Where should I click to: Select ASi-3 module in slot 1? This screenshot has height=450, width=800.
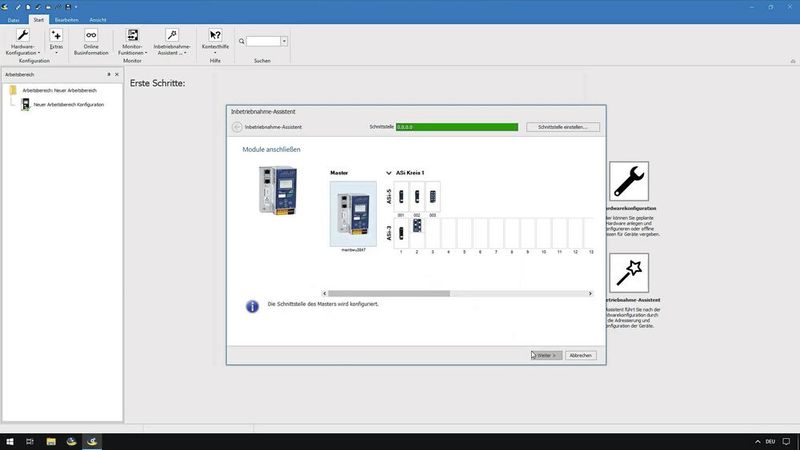(x=401, y=233)
